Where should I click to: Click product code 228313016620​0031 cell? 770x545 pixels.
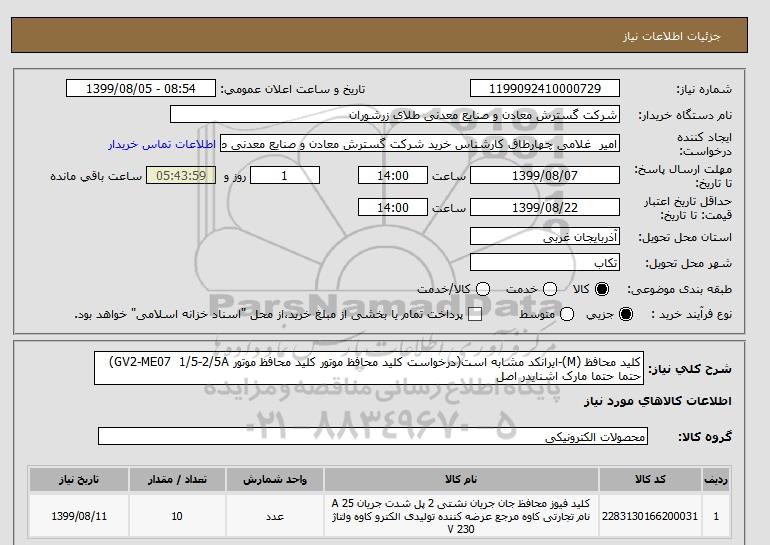[650, 516]
